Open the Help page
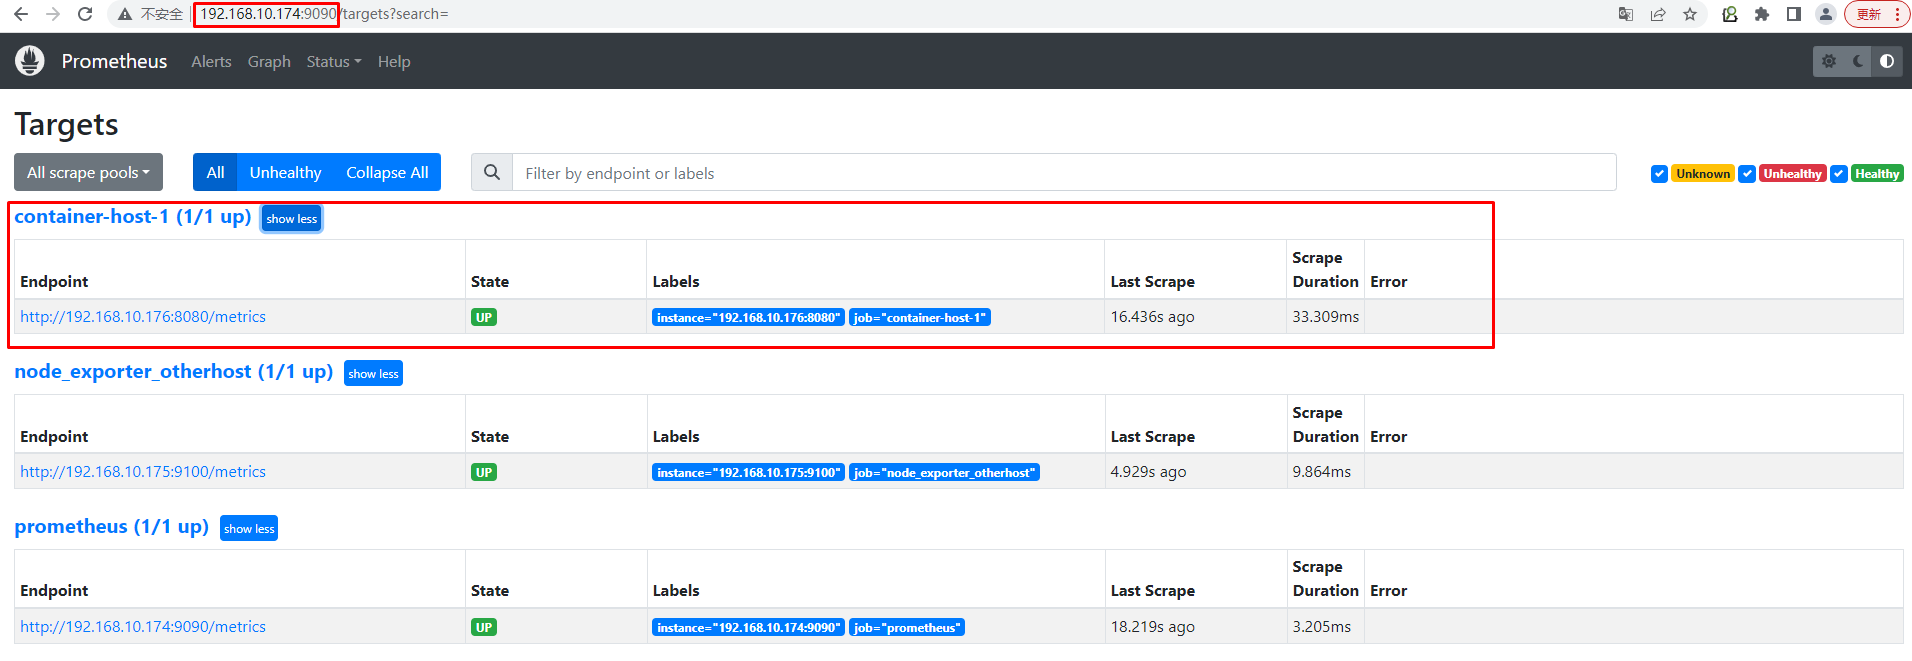Screen dimensions: 1912x661 pos(394,61)
